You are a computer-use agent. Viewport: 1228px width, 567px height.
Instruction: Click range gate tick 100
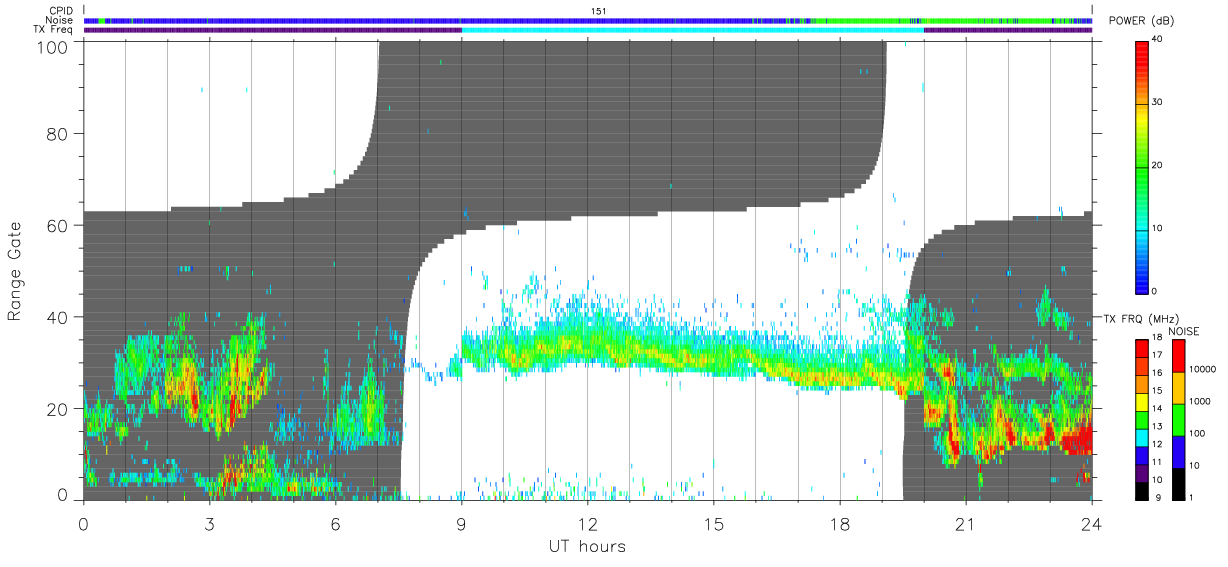coord(55,47)
